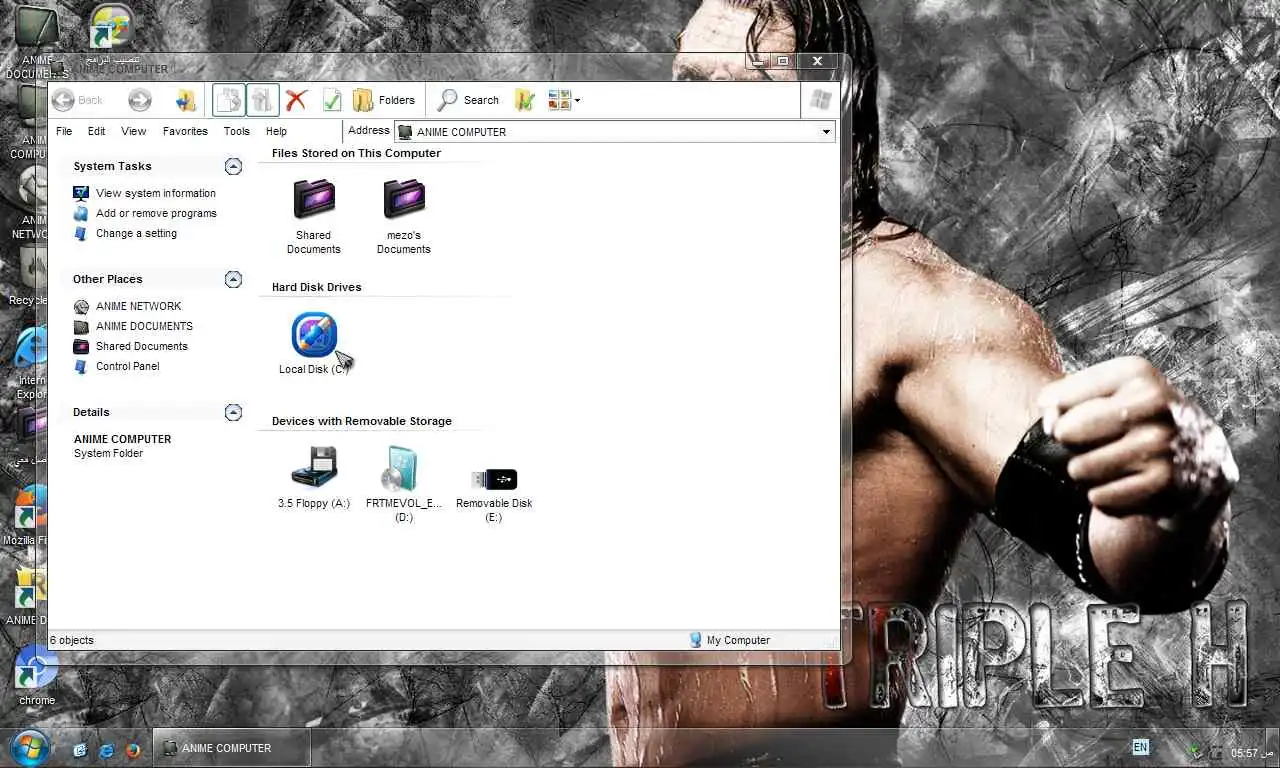Click the EN language indicator

[x=1140, y=747]
